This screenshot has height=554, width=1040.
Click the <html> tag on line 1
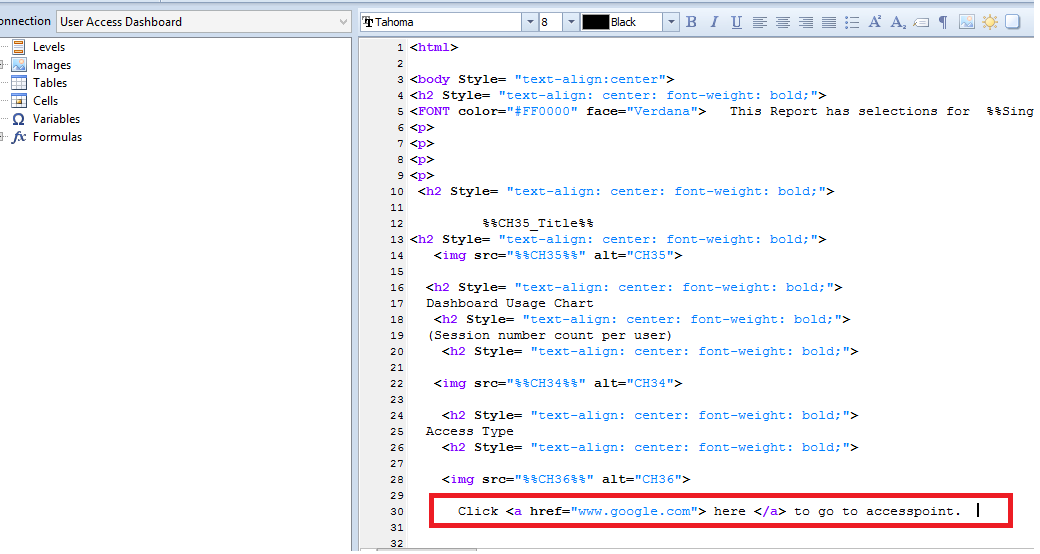pyautogui.click(x=434, y=48)
